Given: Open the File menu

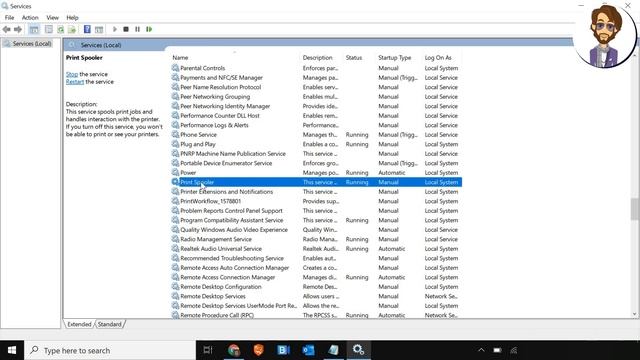Looking at the screenshot, I should [9, 18].
